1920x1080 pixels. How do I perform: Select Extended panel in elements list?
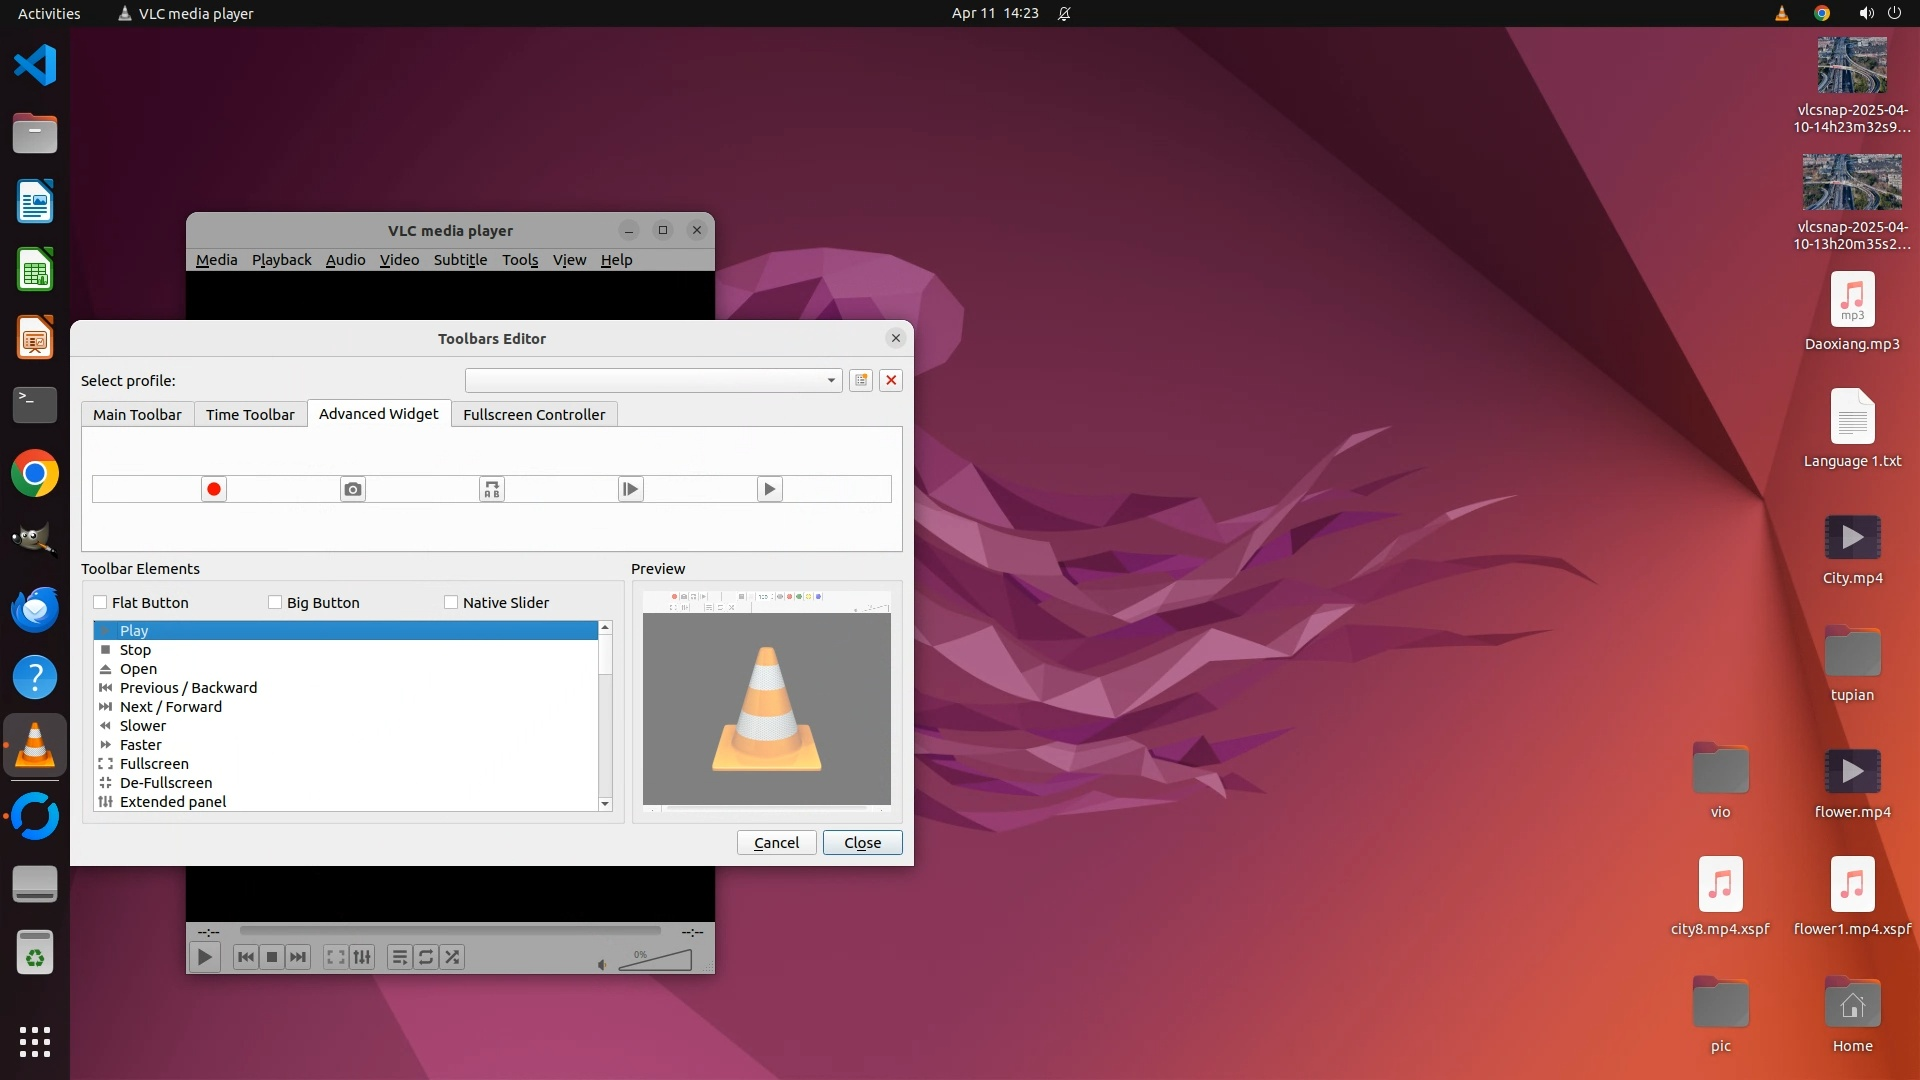173,801
